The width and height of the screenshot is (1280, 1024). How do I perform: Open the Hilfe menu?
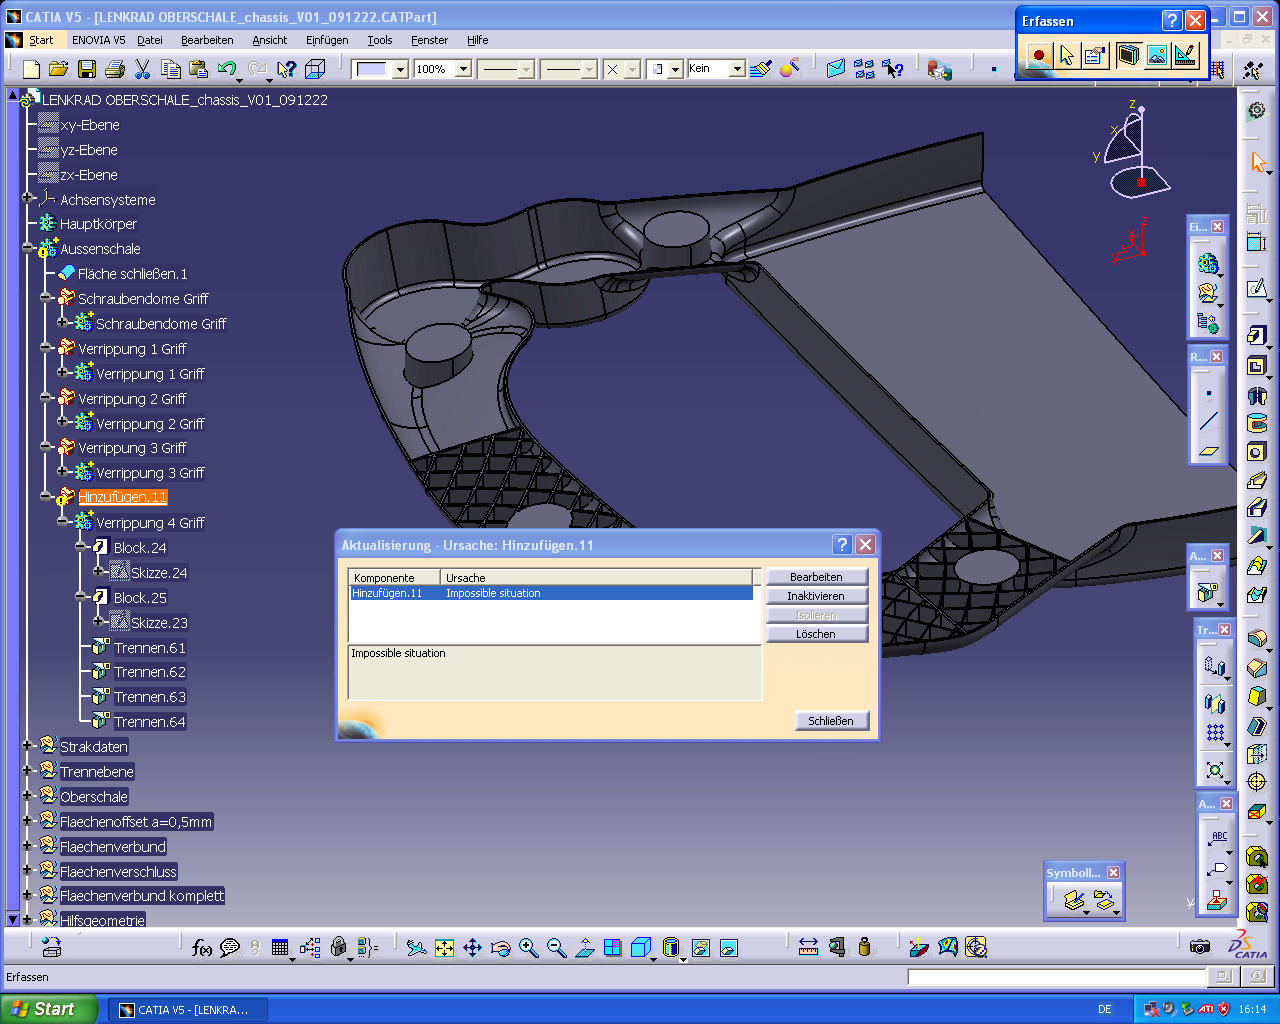[477, 40]
